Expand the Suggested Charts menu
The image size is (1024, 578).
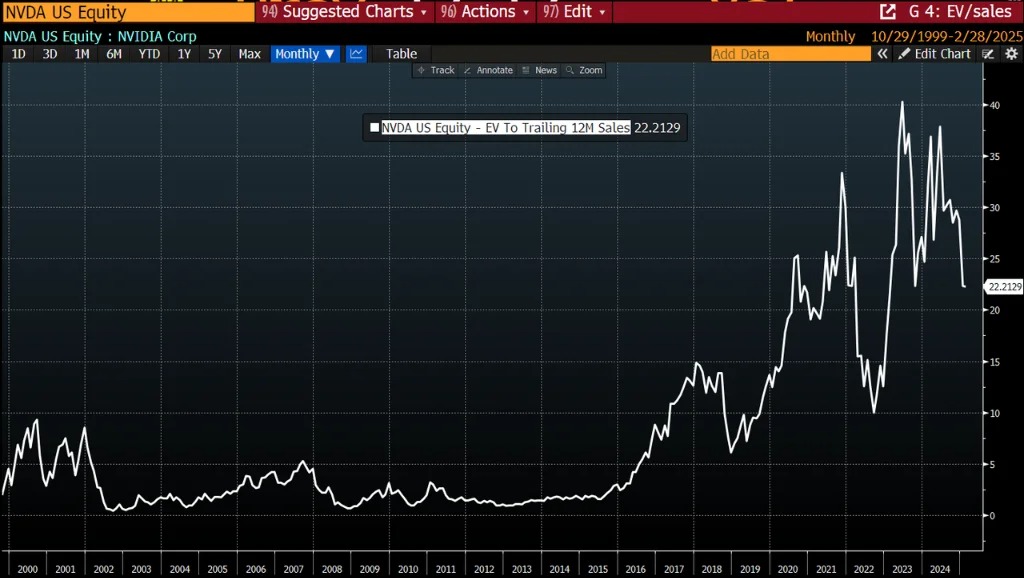pyautogui.click(x=343, y=12)
